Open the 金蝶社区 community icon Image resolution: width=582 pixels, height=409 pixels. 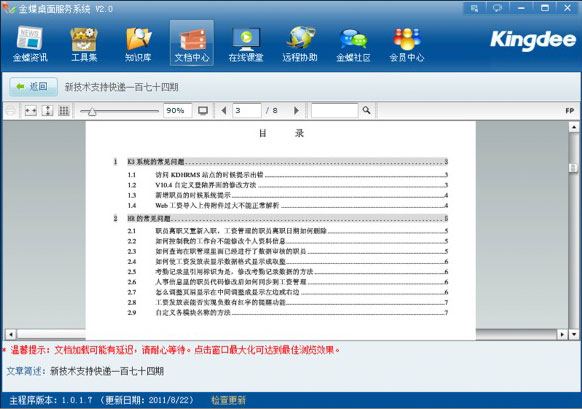(353, 44)
